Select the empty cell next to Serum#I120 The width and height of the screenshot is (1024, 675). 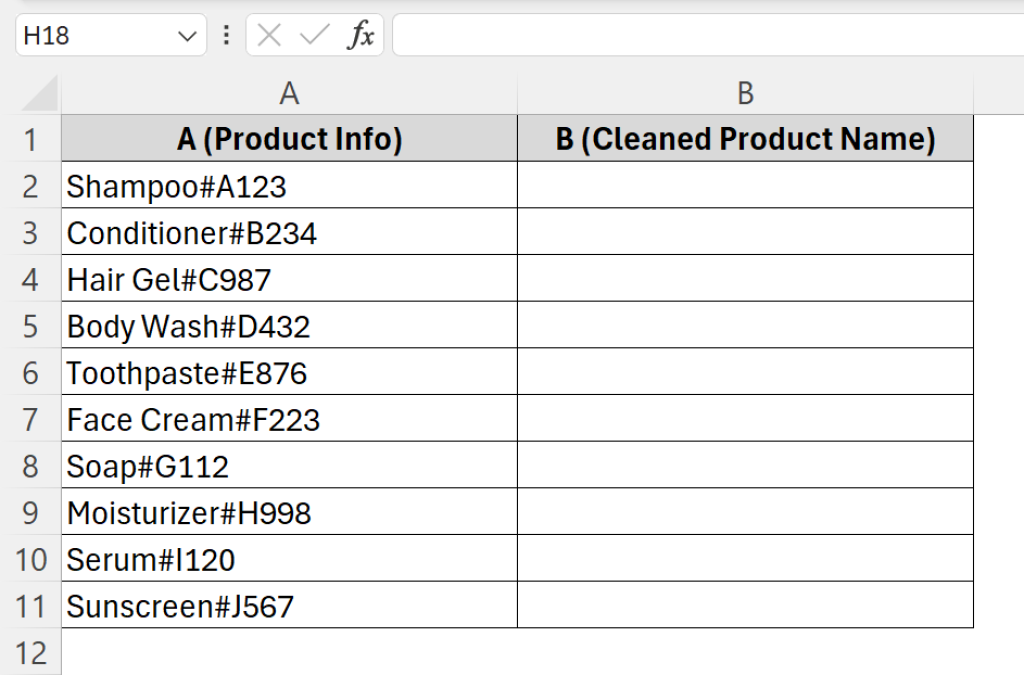(x=745, y=559)
